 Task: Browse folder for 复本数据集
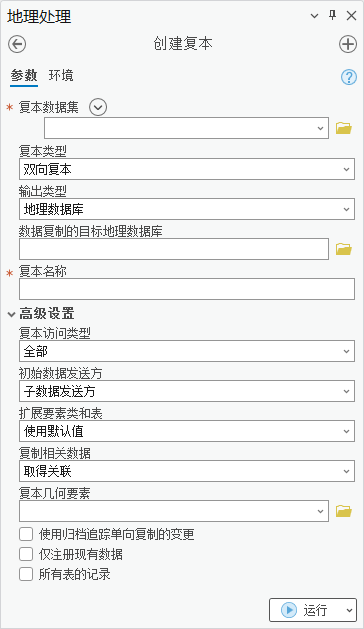click(344, 128)
